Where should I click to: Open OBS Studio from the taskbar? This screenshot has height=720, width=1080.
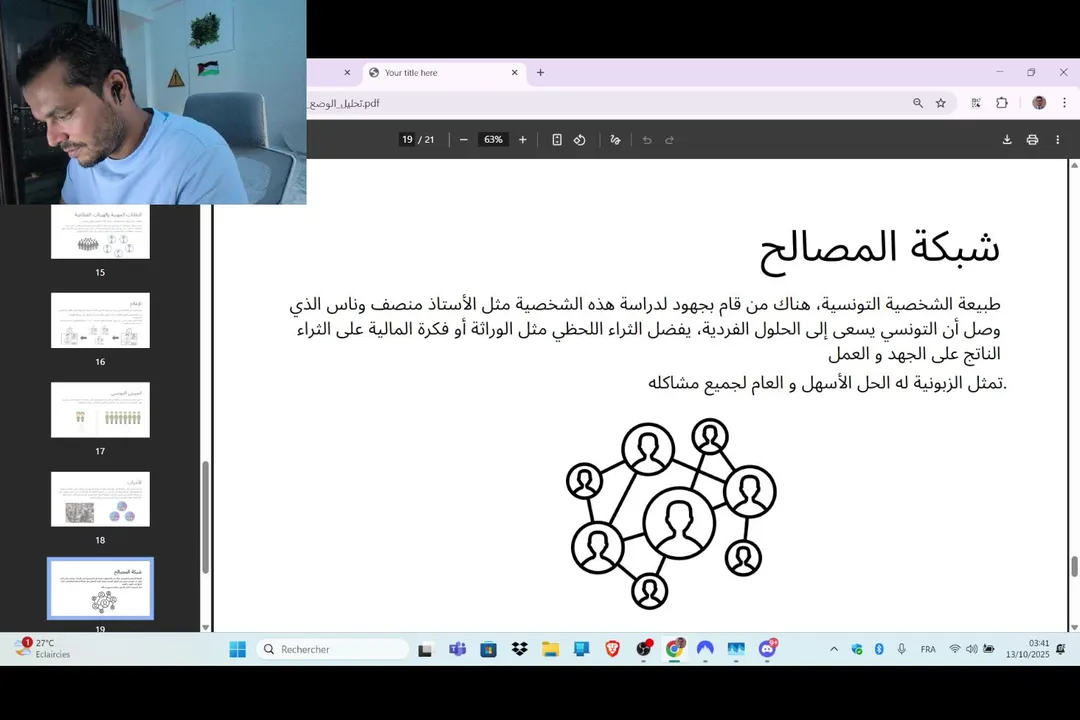tap(644, 649)
